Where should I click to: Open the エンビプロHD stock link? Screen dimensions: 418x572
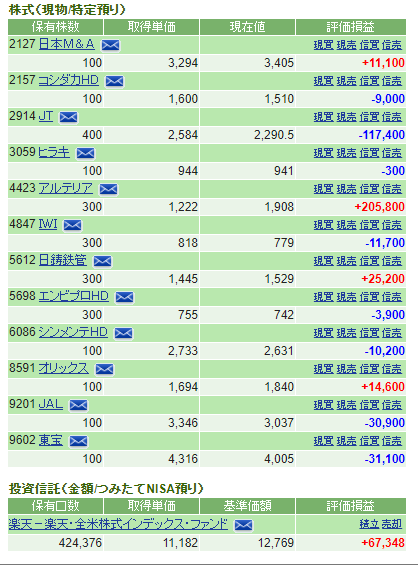pos(73,296)
